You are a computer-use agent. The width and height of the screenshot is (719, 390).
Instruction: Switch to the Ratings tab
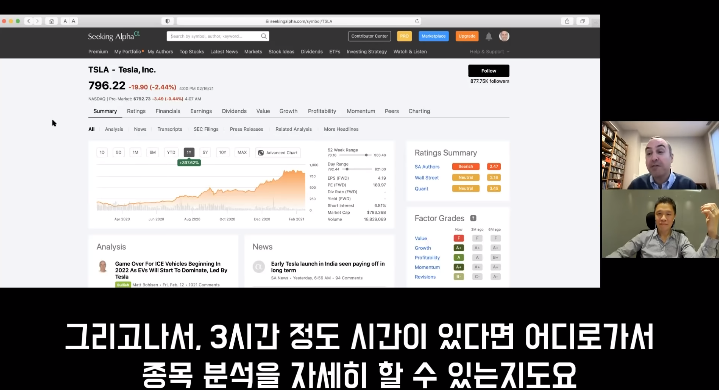click(136, 111)
